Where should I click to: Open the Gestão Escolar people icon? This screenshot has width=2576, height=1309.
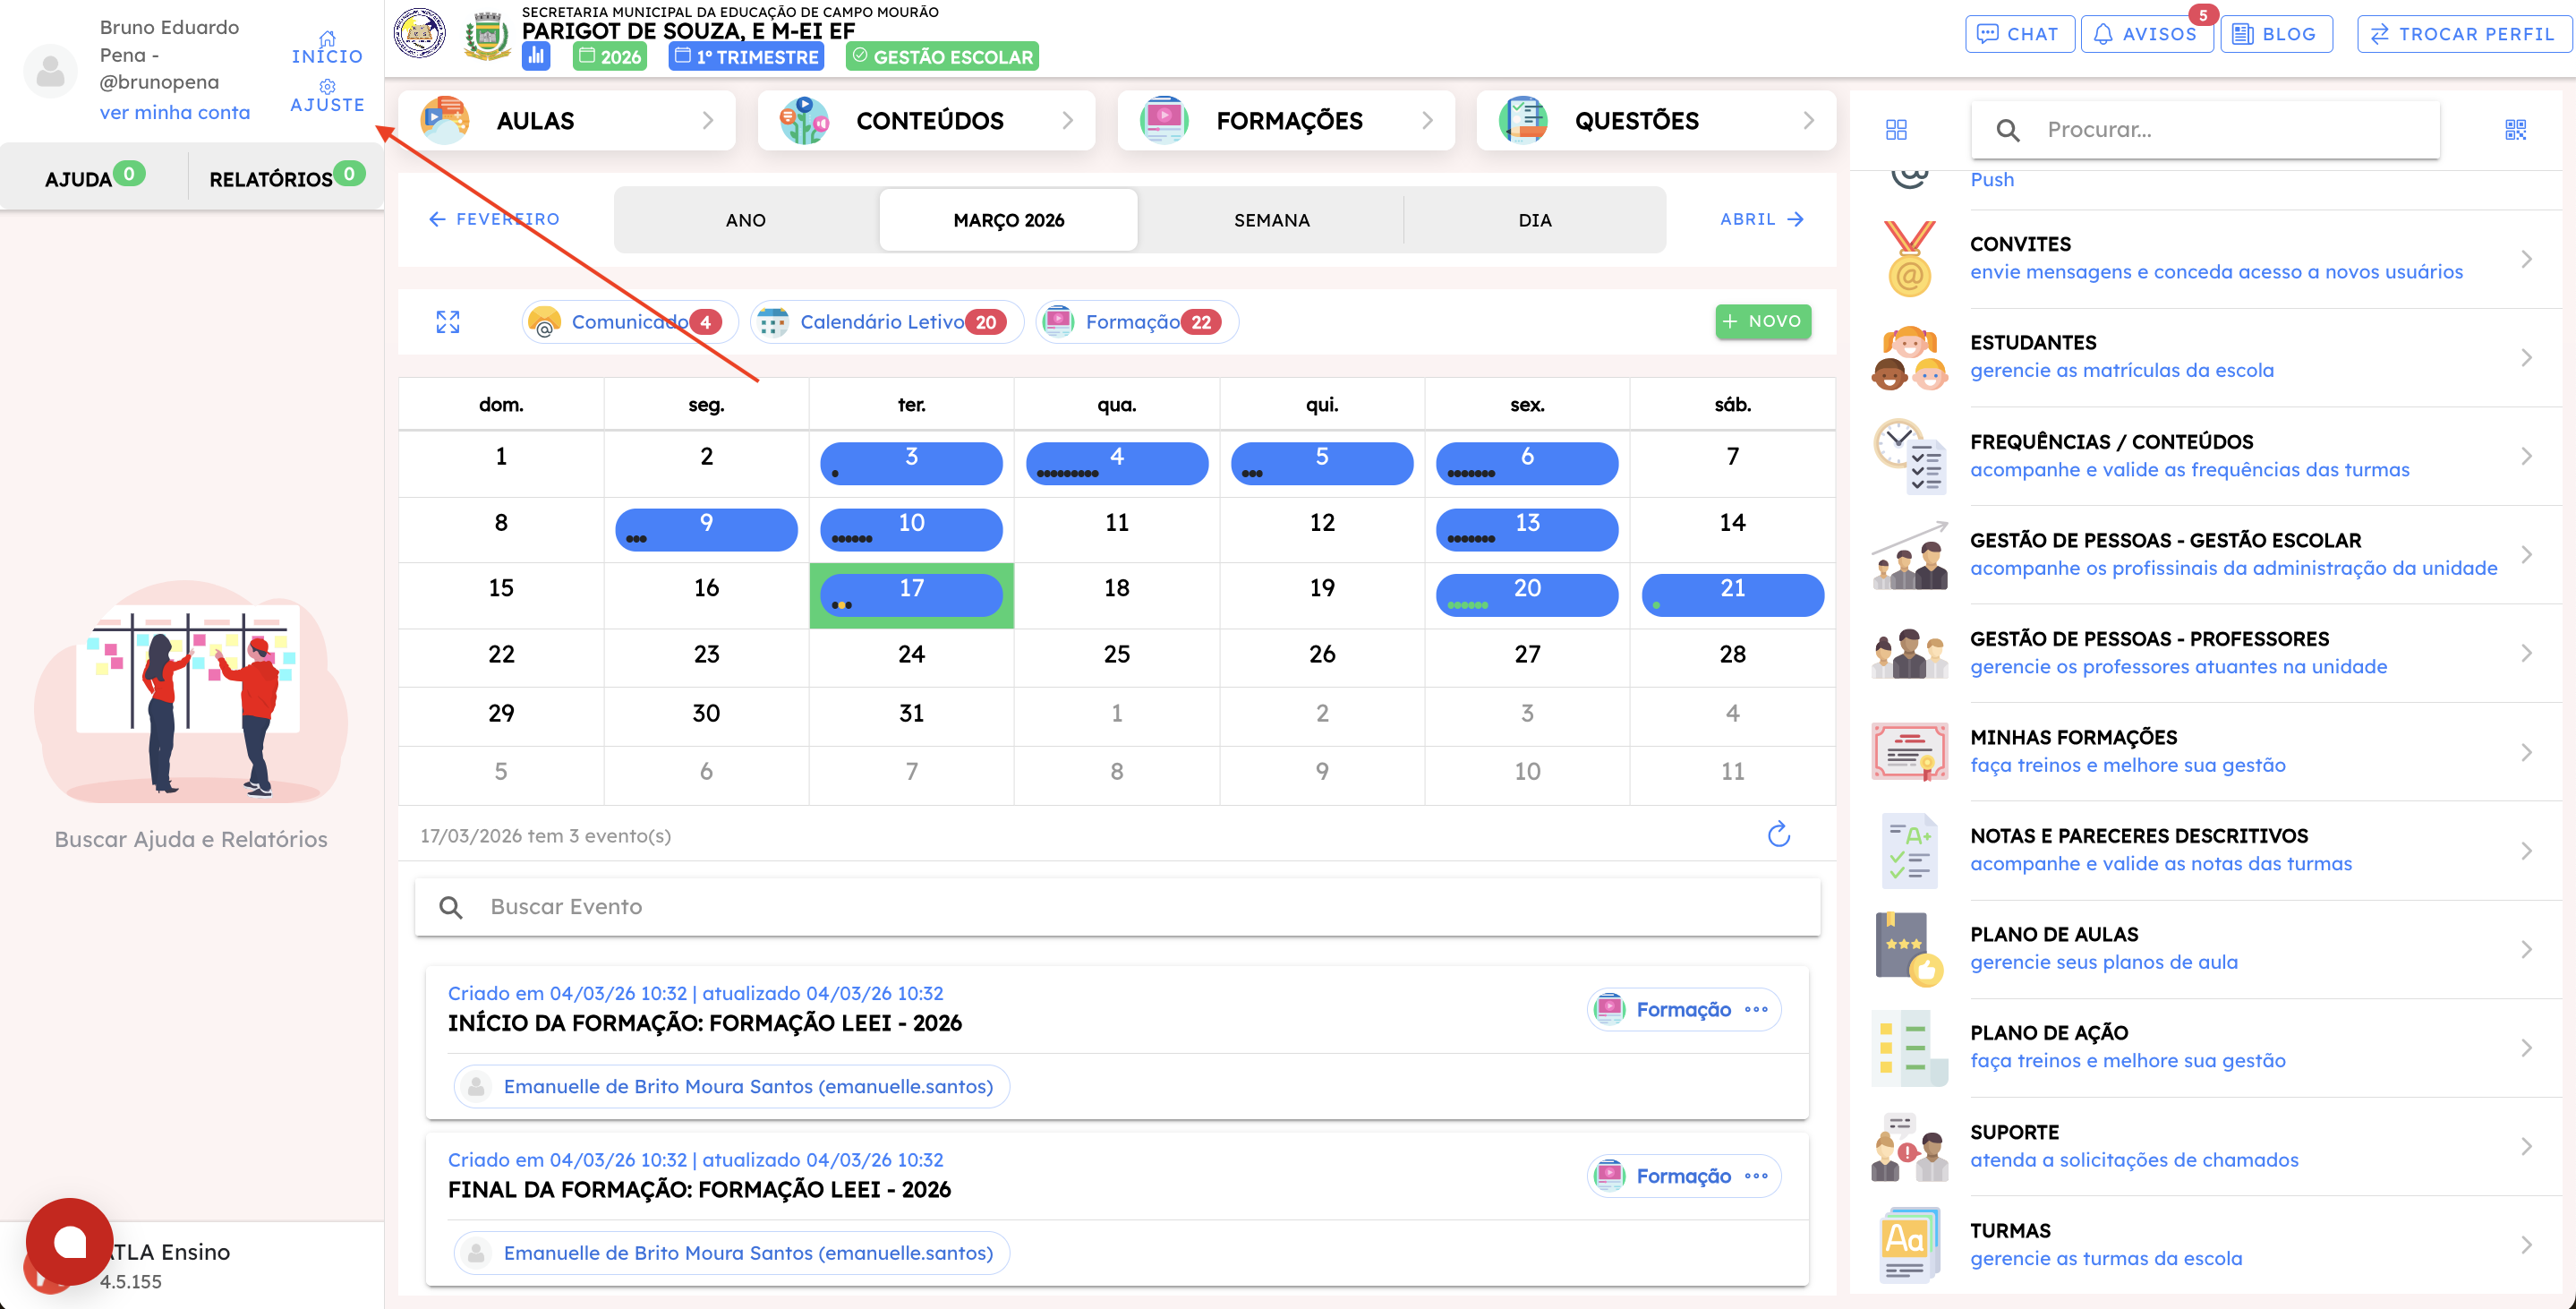(1909, 555)
